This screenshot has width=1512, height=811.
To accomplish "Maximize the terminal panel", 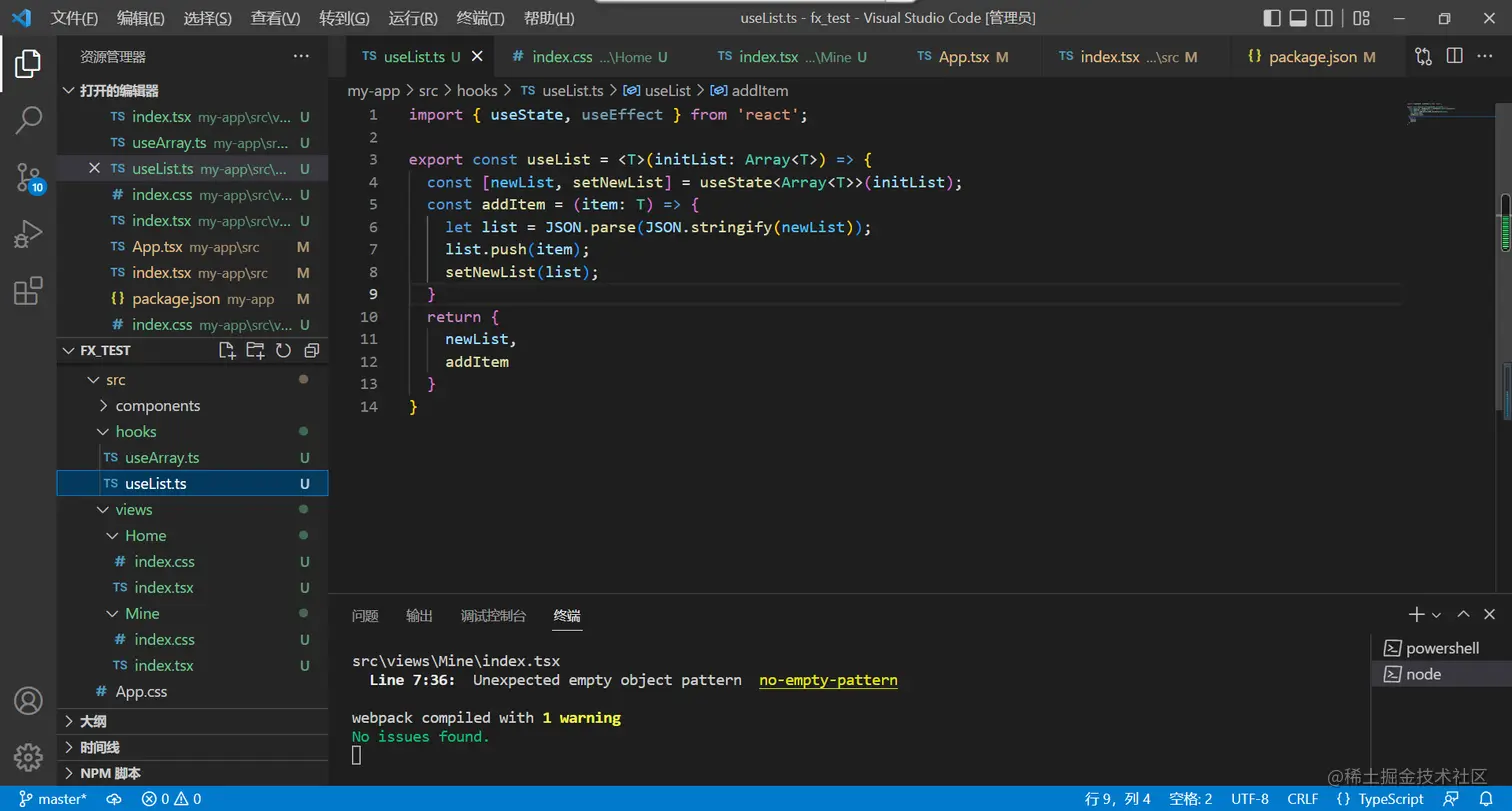I will (x=1463, y=614).
